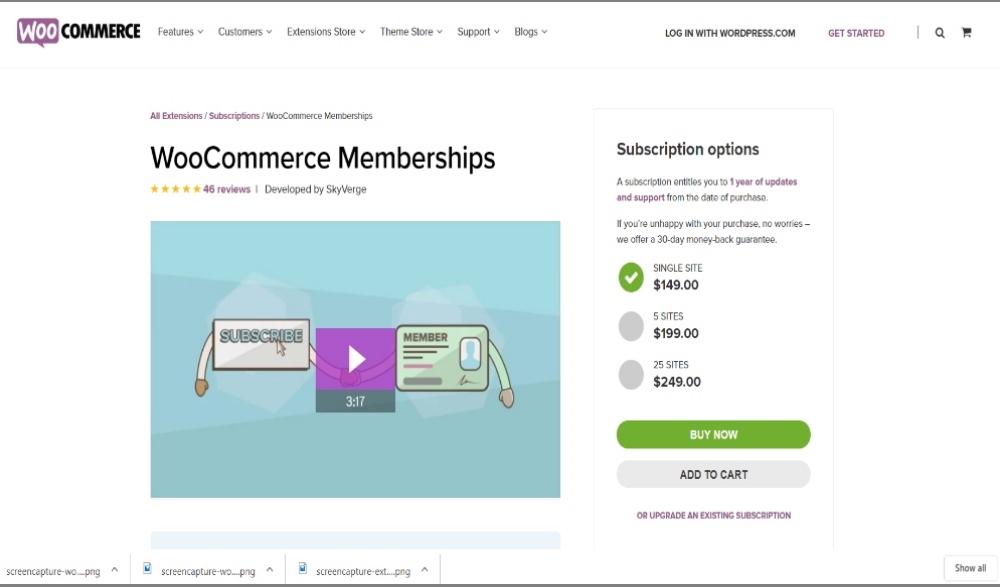This screenshot has height=587, width=1000.
Task: Open options chevron for screencapture-ext download
Action: (x=425, y=570)
